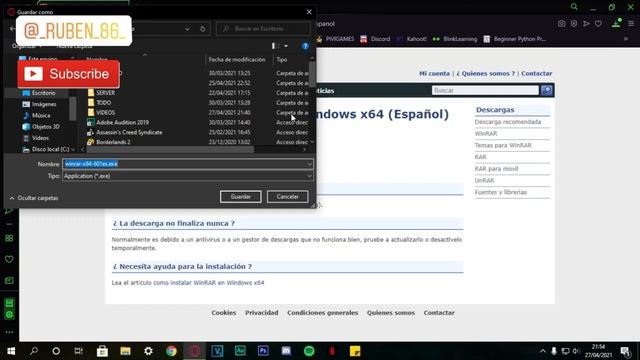Open the easy setup menu icon

(x=631, y=24)
